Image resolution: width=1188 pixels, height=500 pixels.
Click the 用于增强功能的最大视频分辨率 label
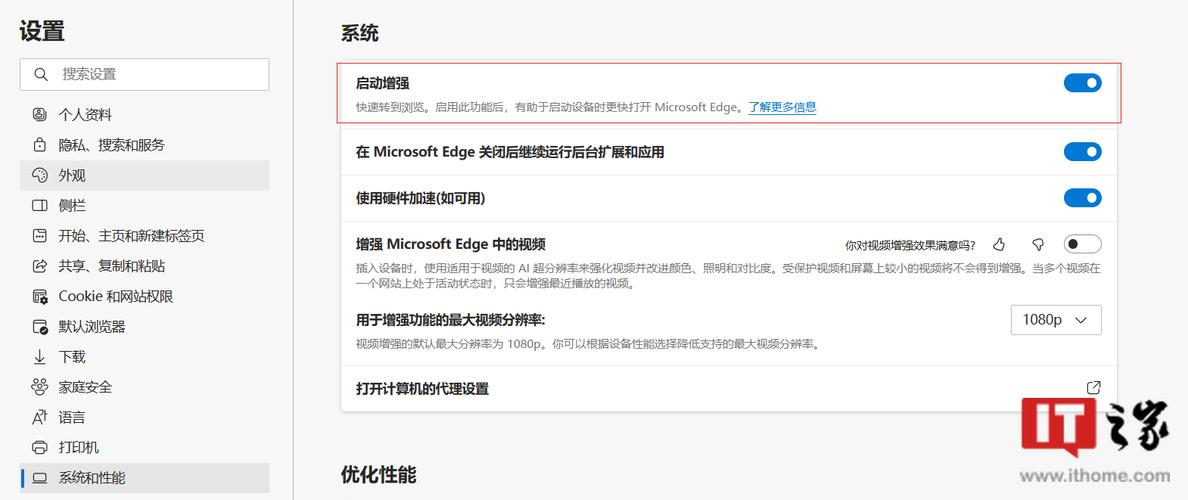(452, 319)
